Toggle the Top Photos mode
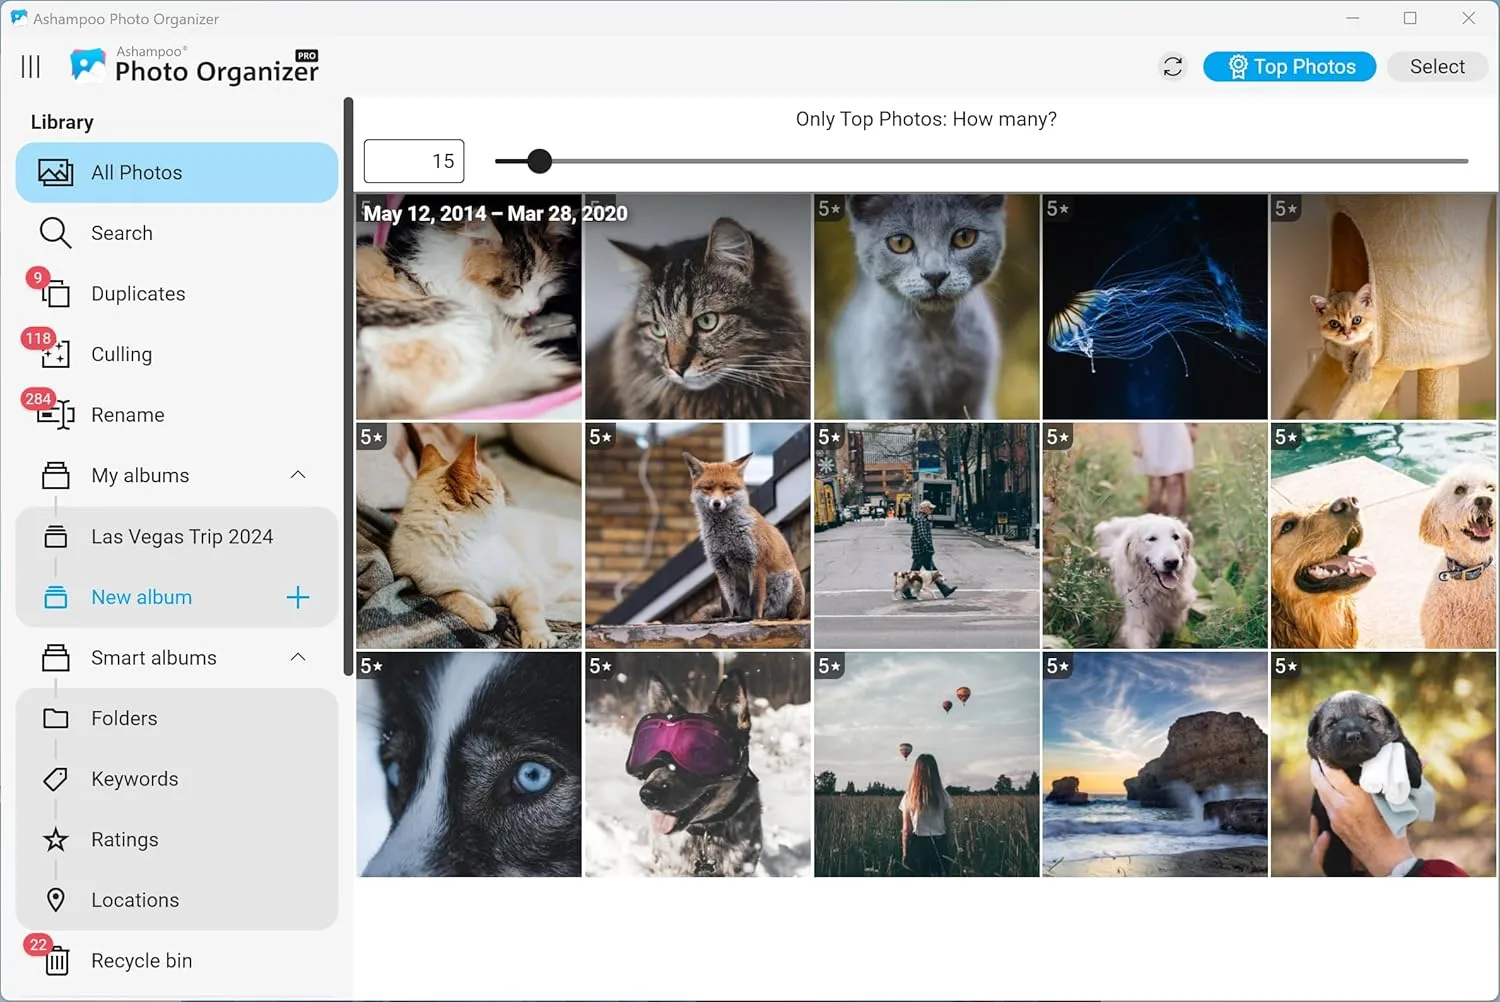The height and width of the screenshot is (1002, 1500). pyautogui.click(x=1289, y=66)
